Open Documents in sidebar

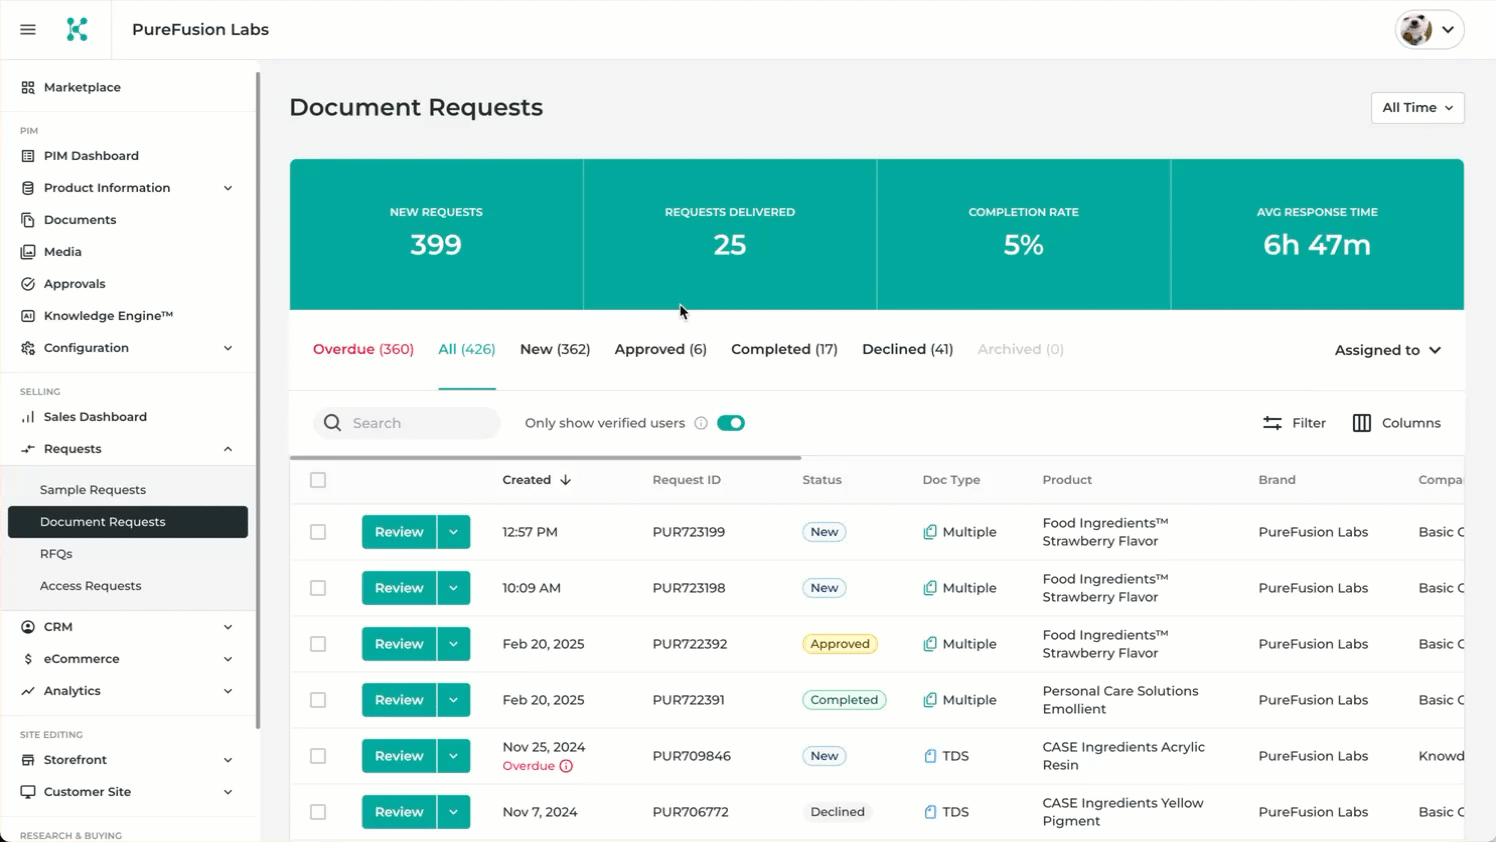tap(80, 220)
